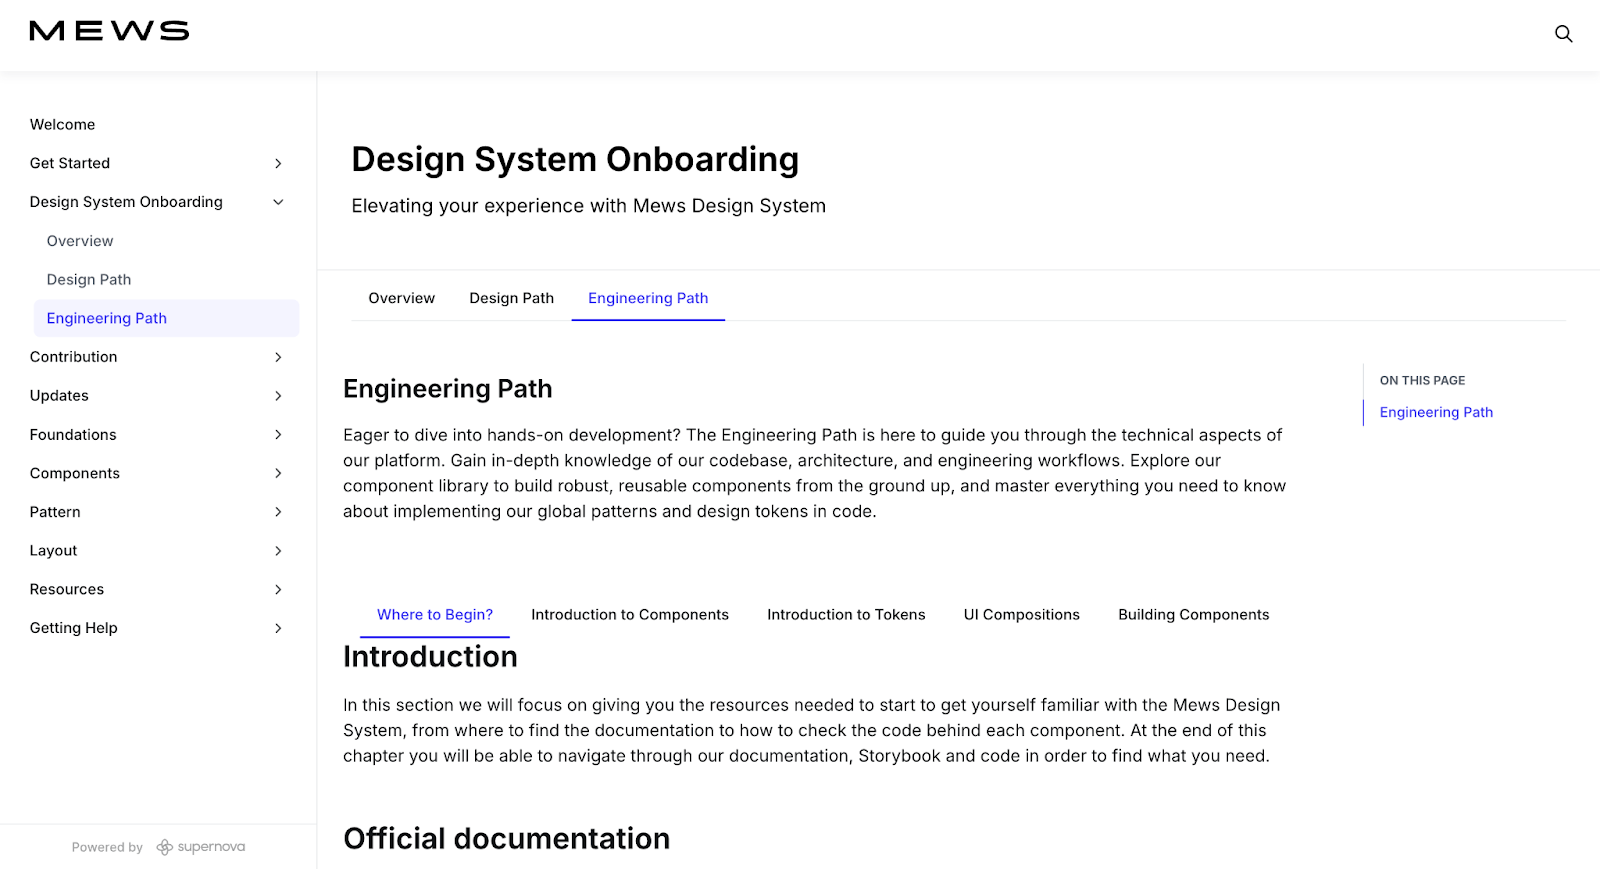Expand the Pattern section chevron

pyautogui.click(x=278, y=512)
